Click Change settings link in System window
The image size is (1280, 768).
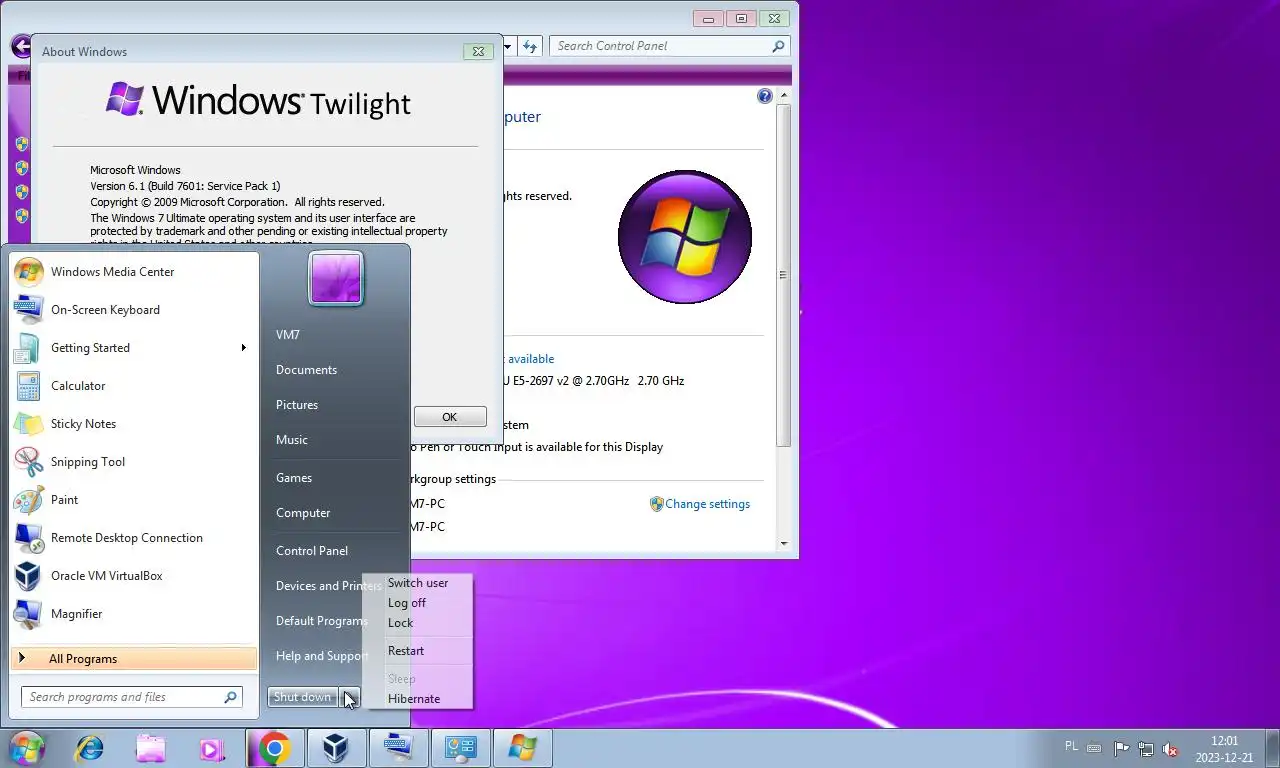707,504
